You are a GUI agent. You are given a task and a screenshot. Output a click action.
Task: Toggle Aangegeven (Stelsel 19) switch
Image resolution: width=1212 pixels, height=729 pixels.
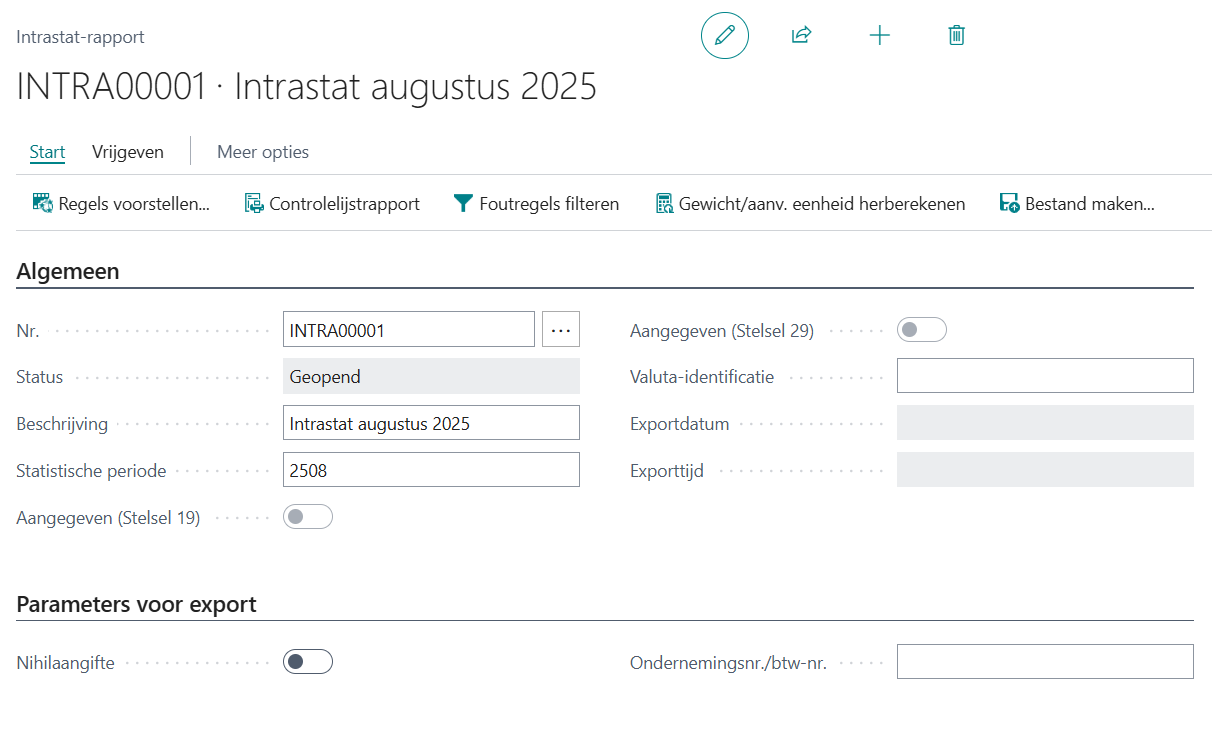click(308, 517)
